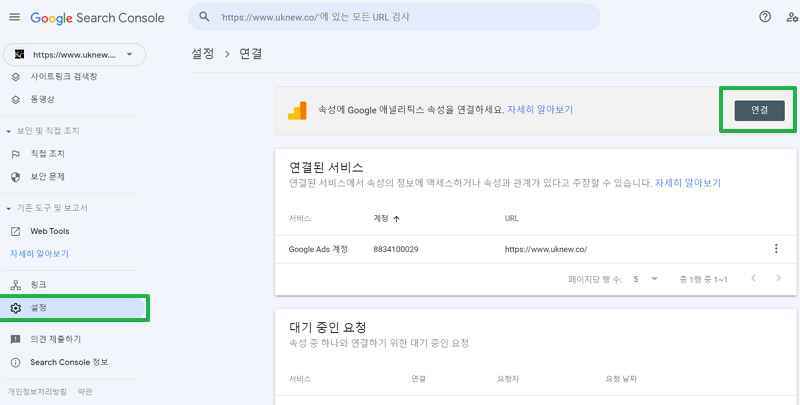Select 설정 in the sidebar
The height and width of the screenshot is (405, 800).
[73, 308]
